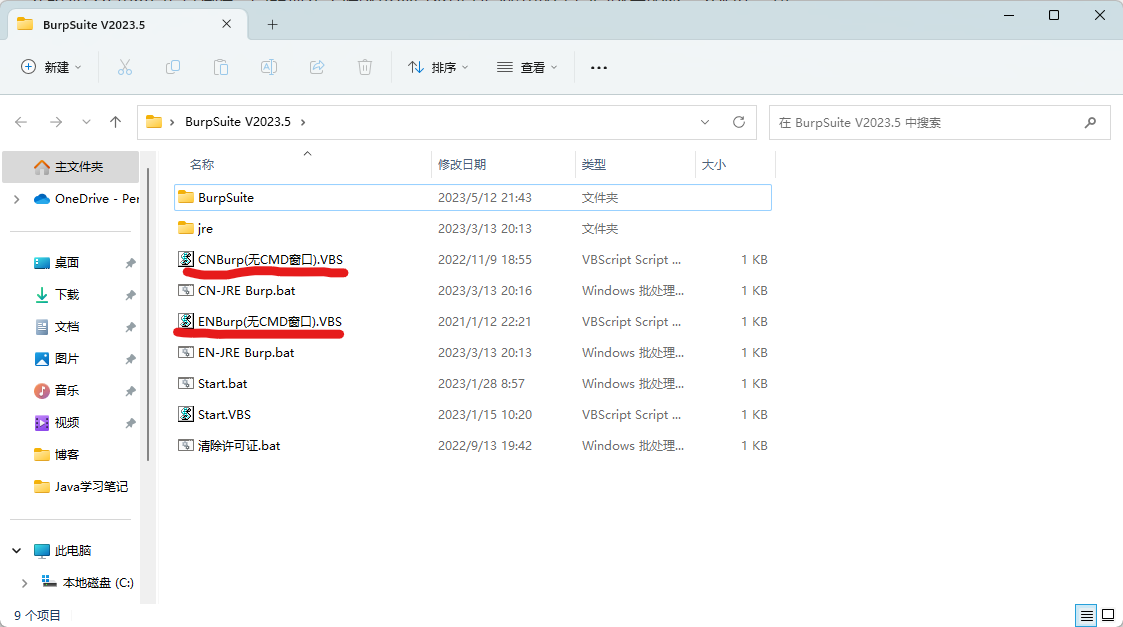
Task: Click the Start.VBS file icon
Action: [x=185, y=414]
